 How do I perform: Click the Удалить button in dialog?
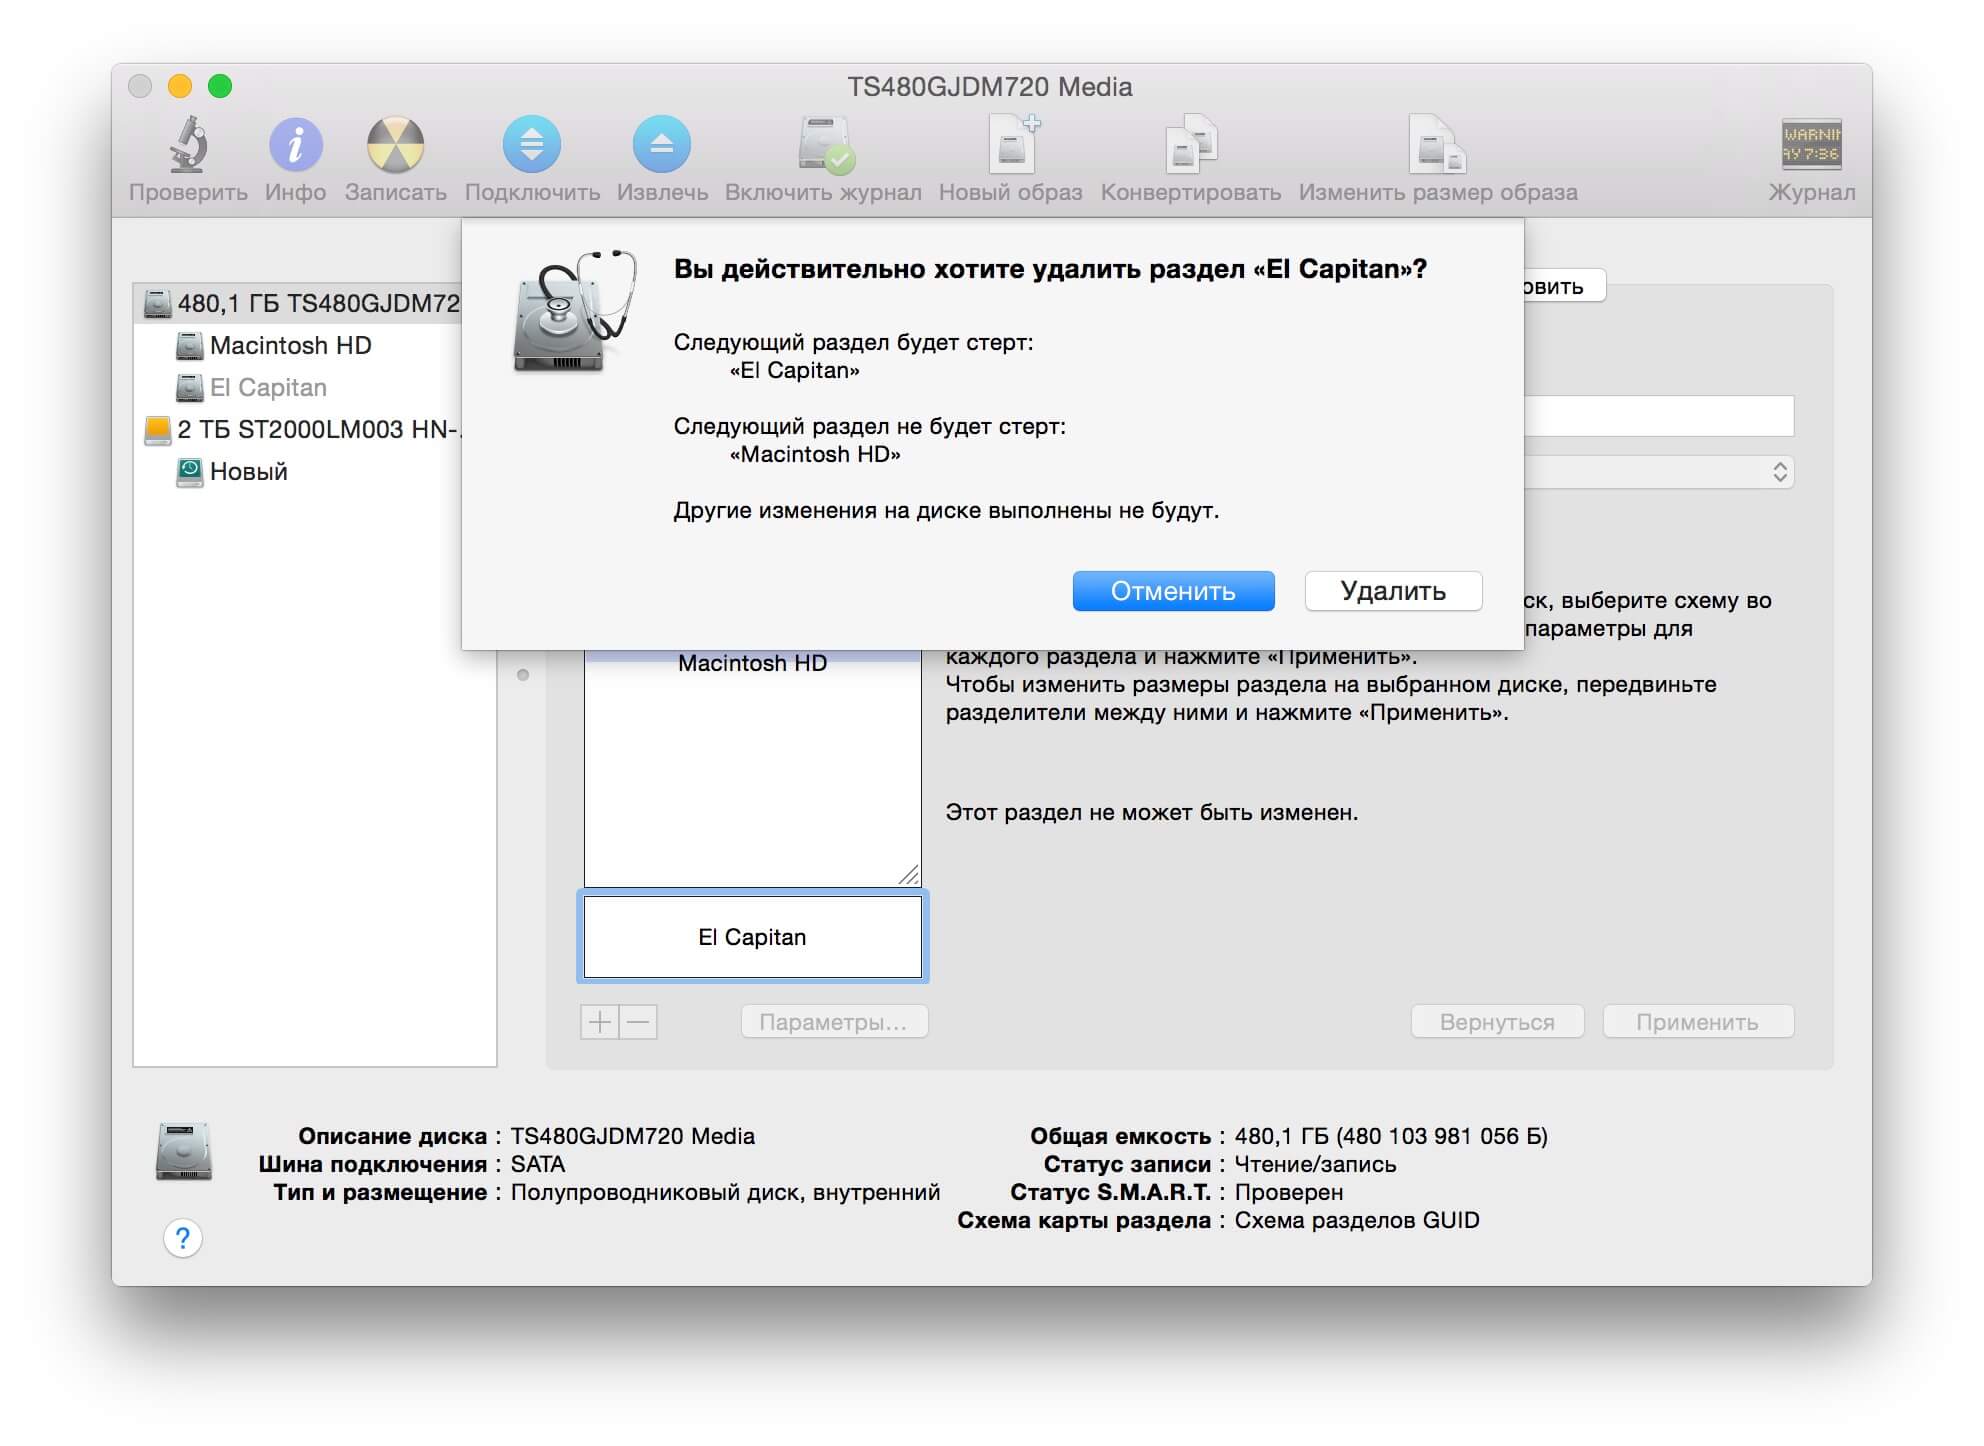[1393, 591]
